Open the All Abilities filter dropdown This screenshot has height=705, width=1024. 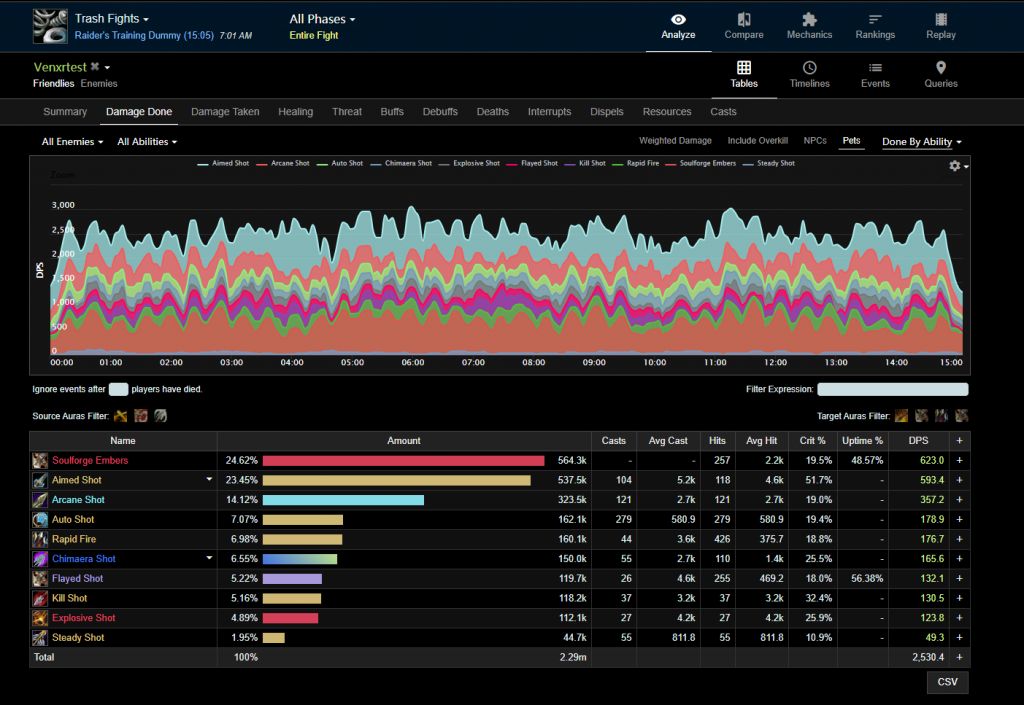(147, 142)
